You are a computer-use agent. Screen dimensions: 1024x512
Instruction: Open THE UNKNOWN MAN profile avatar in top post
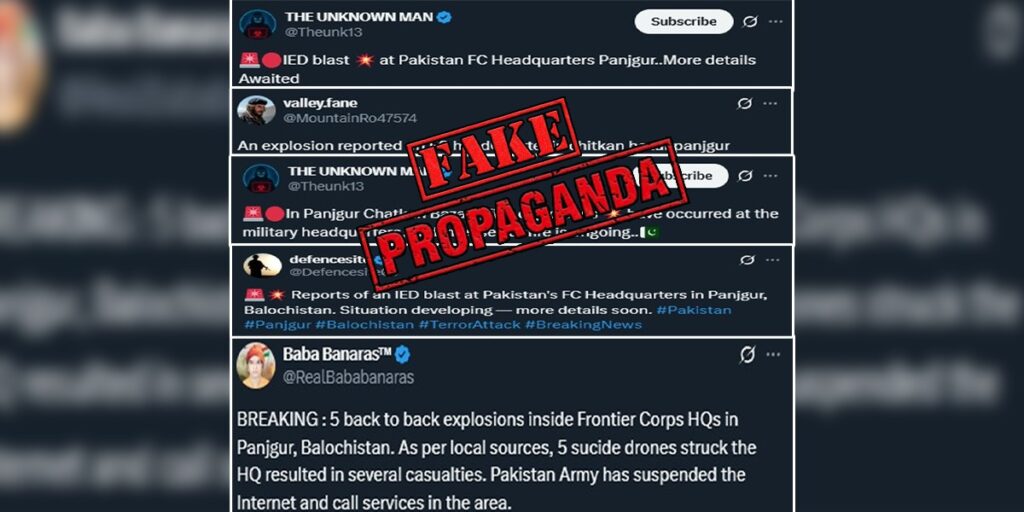click(258, 25)
